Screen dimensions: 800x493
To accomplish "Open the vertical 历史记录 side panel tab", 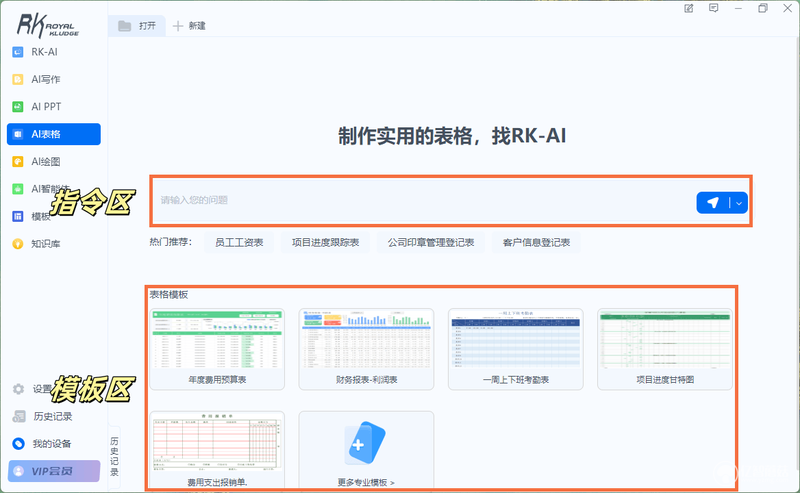I will tap(114, 456).
